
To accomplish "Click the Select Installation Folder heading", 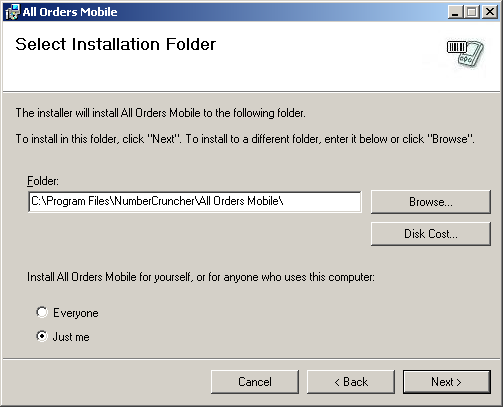I will (116, 44).
